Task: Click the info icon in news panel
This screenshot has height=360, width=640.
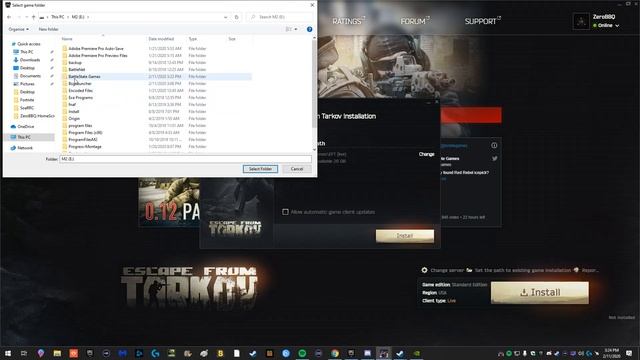Action: 494,146
